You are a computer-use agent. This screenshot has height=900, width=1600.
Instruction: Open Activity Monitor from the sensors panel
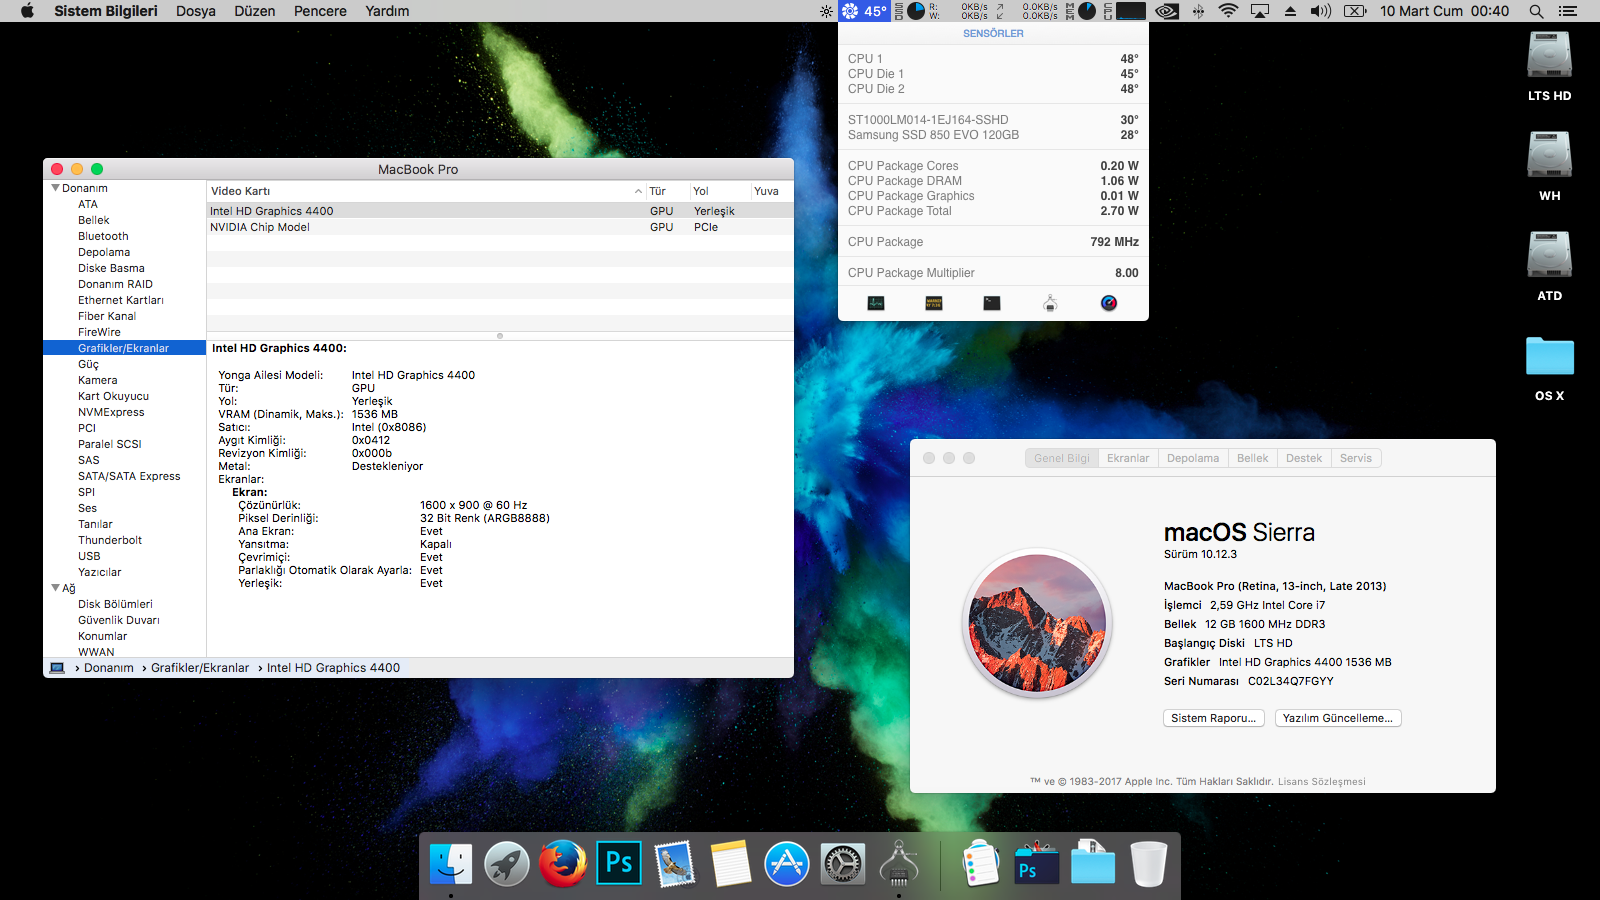pos(876,303)
